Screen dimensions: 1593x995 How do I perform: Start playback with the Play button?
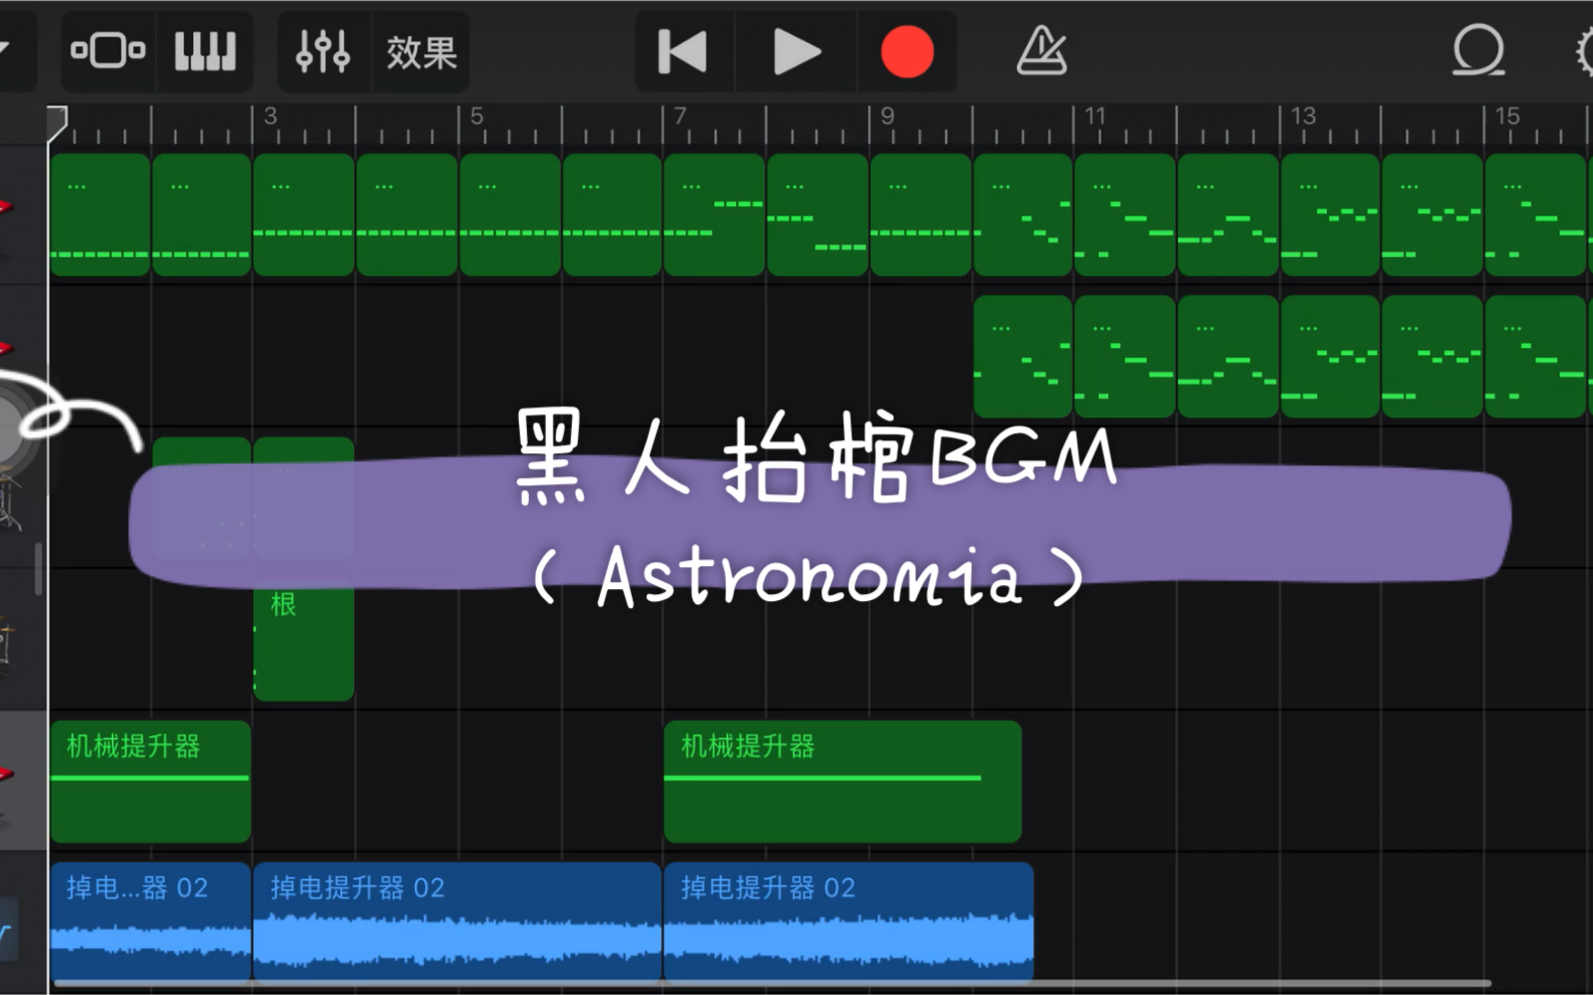point(796,52)
